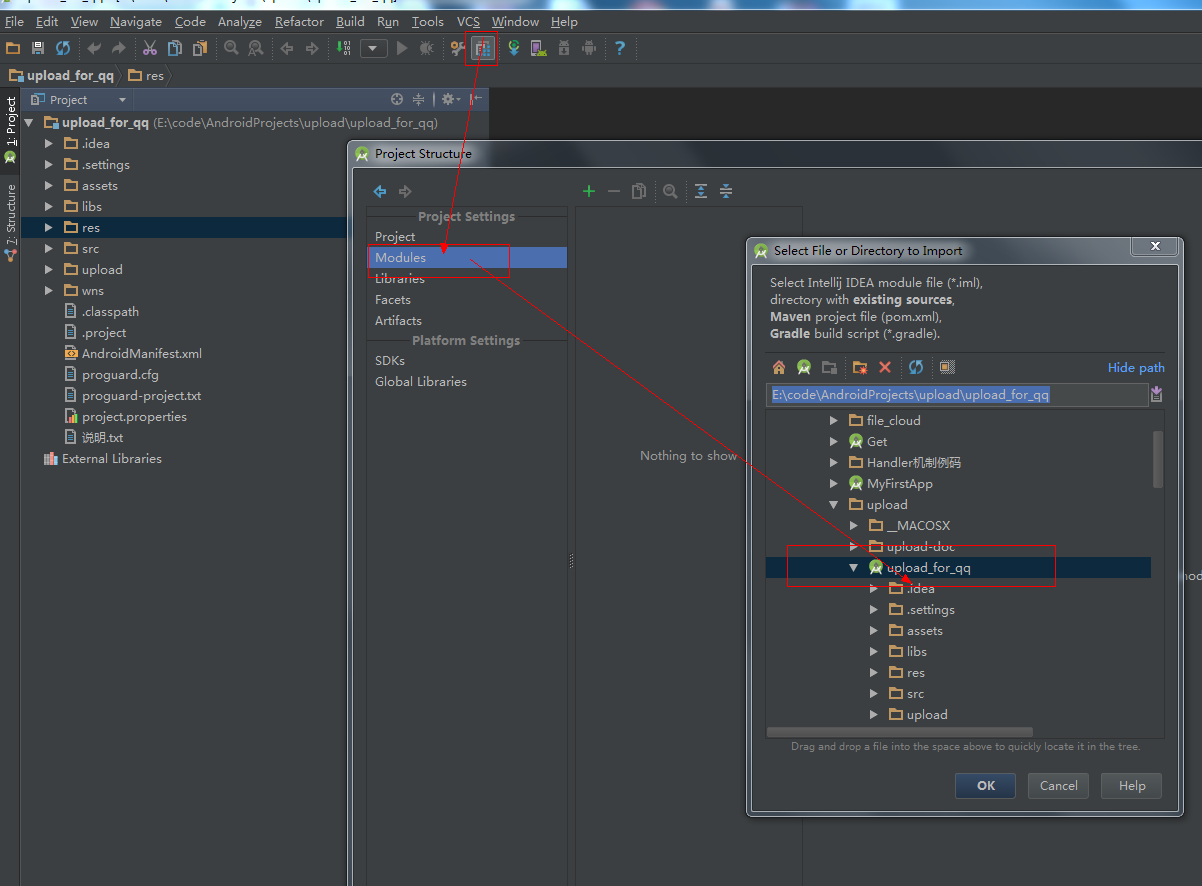Click the Redo arrow icon

[119, 48]
